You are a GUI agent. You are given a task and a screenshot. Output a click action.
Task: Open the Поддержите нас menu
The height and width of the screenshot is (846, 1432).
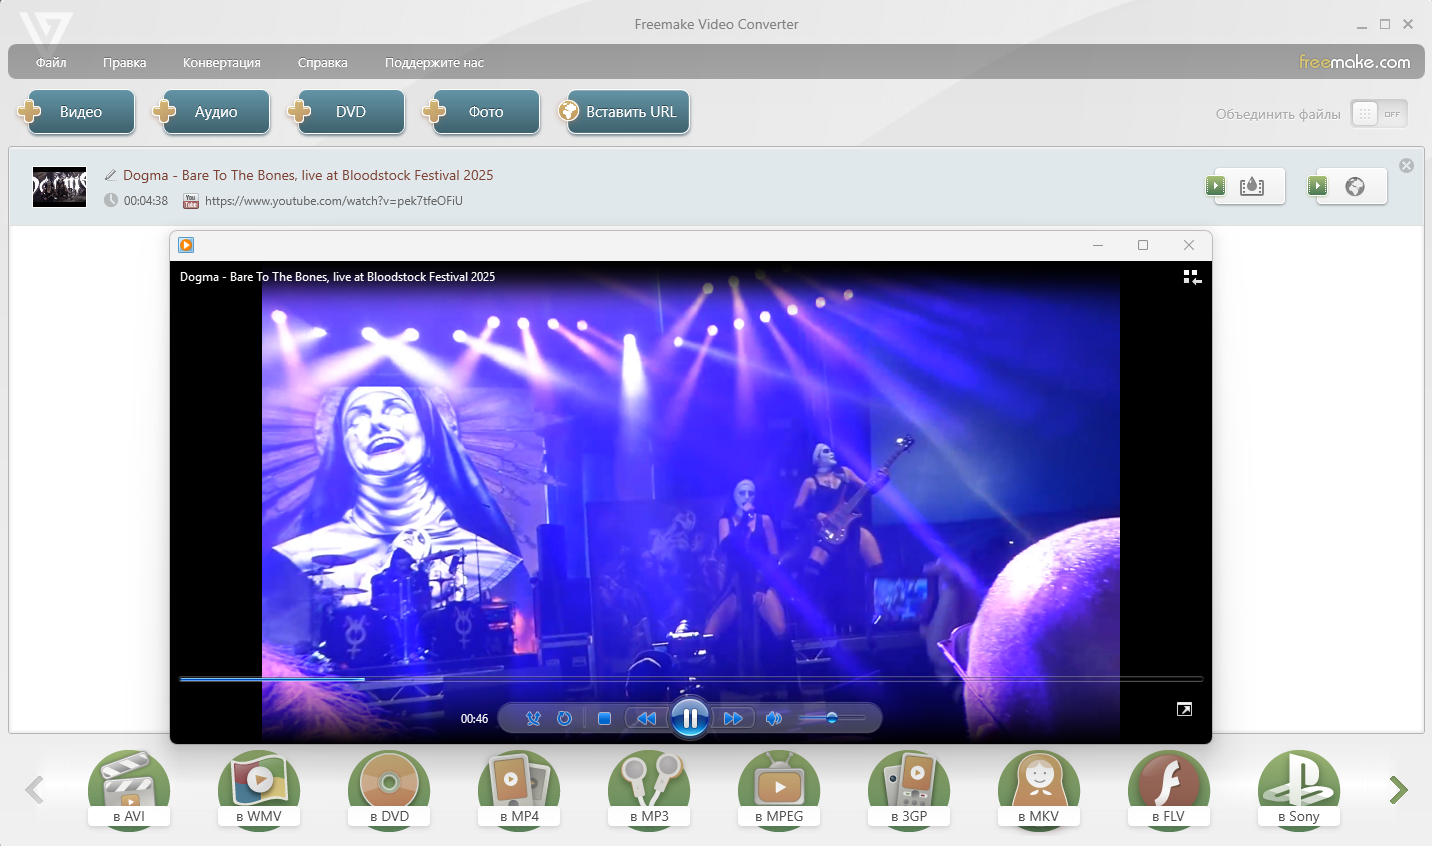(434, 62)
